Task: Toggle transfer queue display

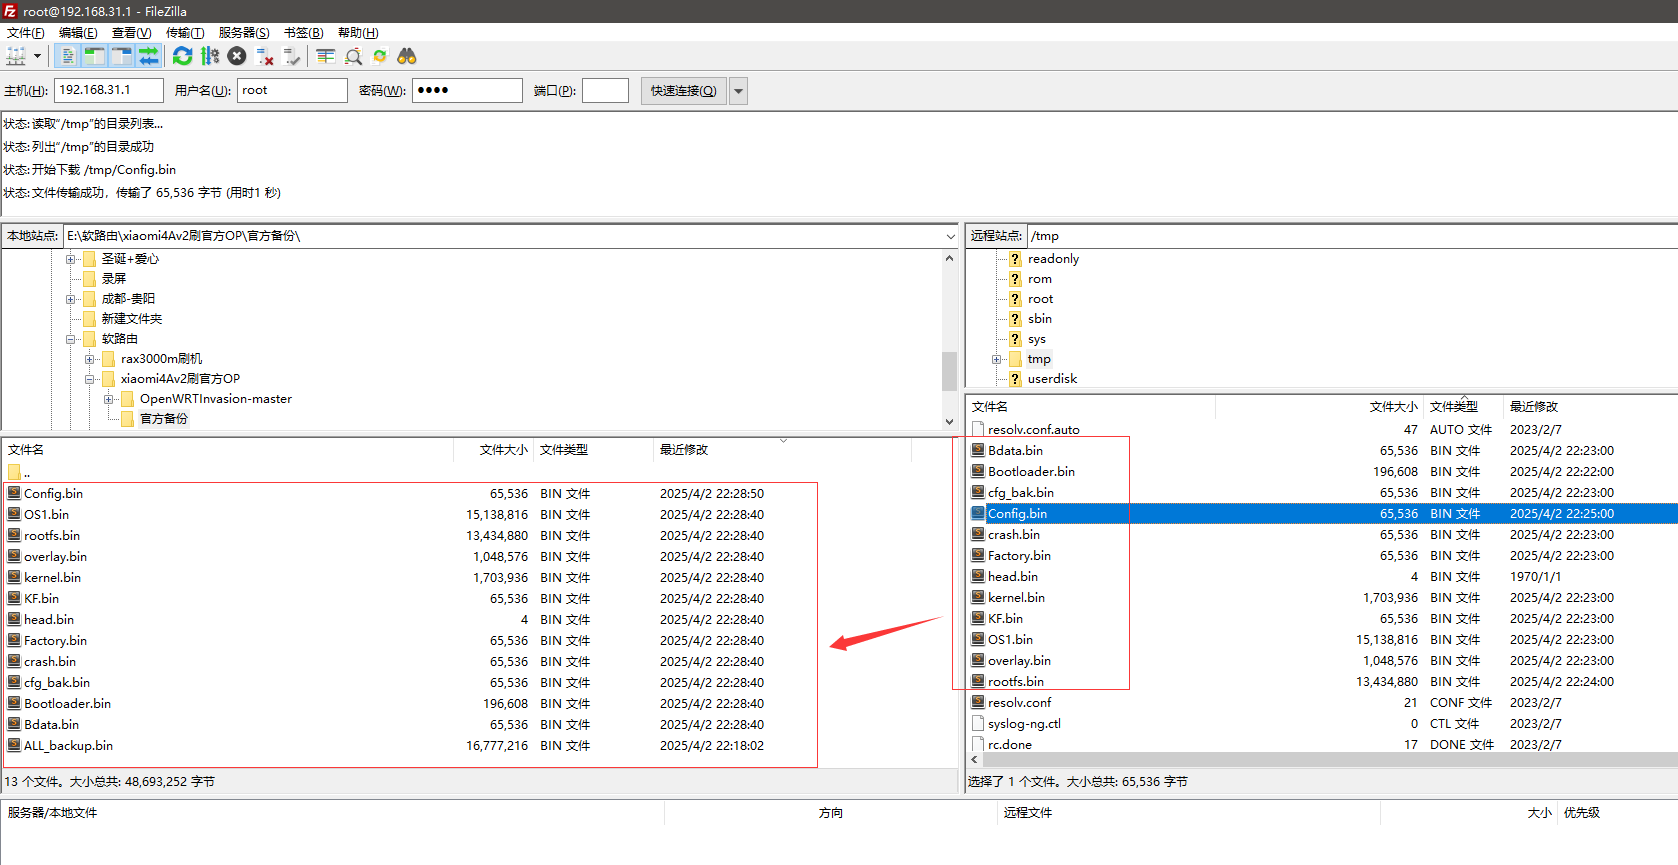Action: point(149,57)
